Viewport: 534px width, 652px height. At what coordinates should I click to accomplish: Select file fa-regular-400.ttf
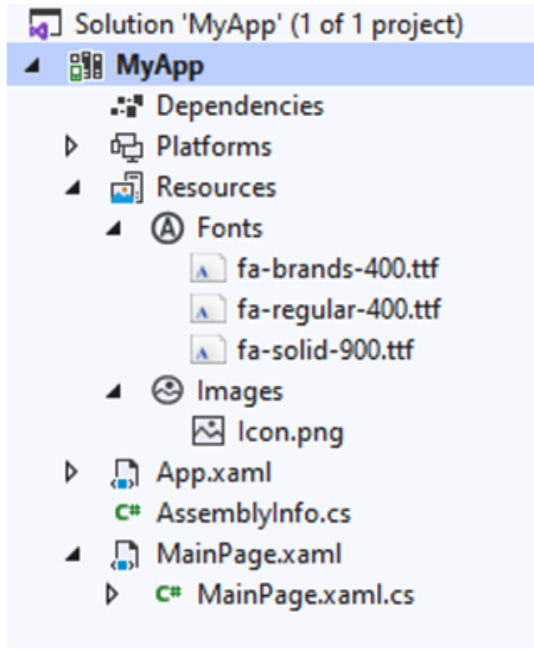pos(339,309)
